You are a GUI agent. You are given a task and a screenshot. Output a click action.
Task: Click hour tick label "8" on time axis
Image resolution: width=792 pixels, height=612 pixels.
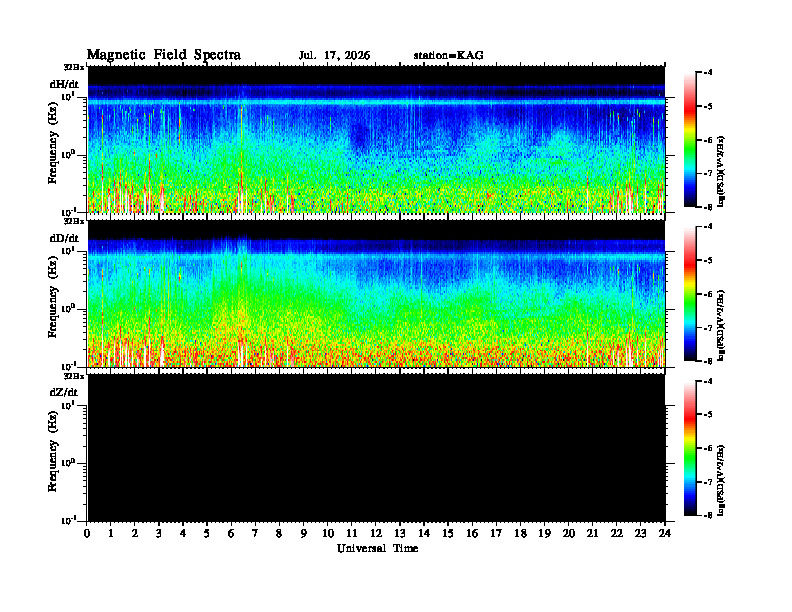coord(279,534)
